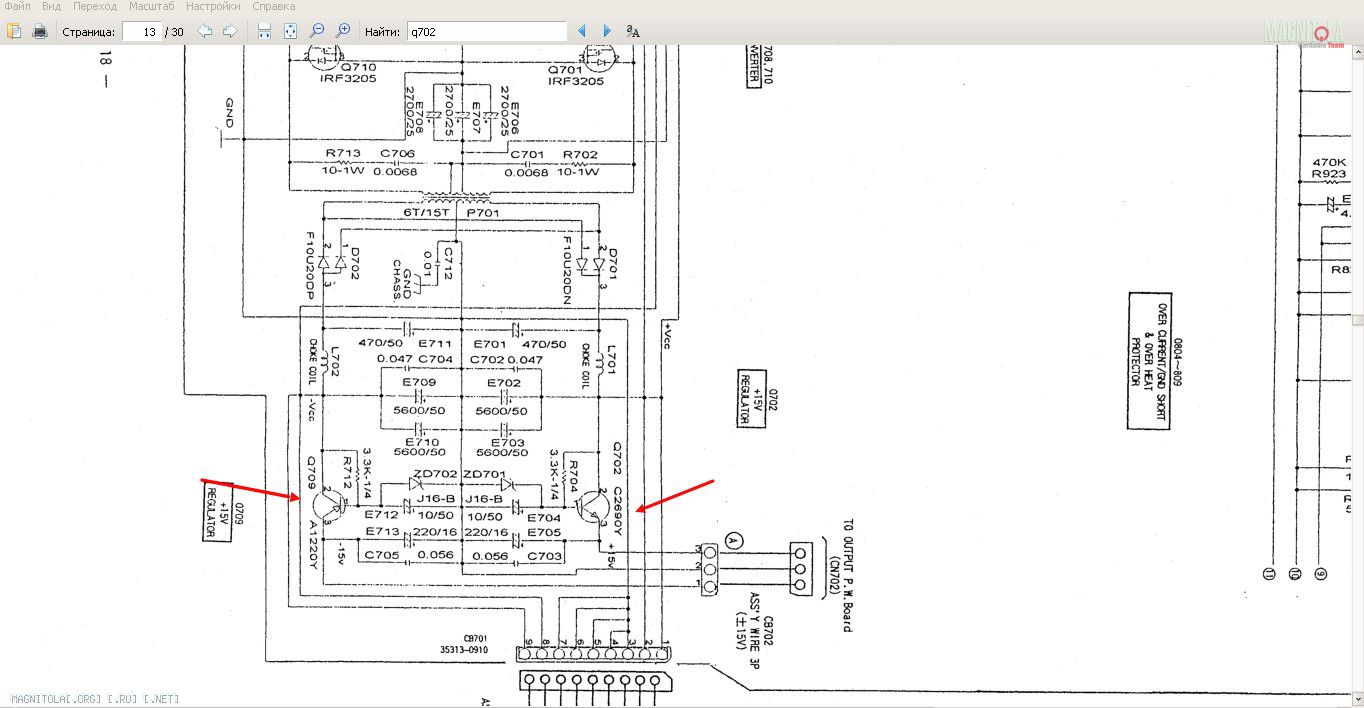The height and width of the screenshot is (708, 1364).
Task: Find next search match arrow
Action: 606,31
